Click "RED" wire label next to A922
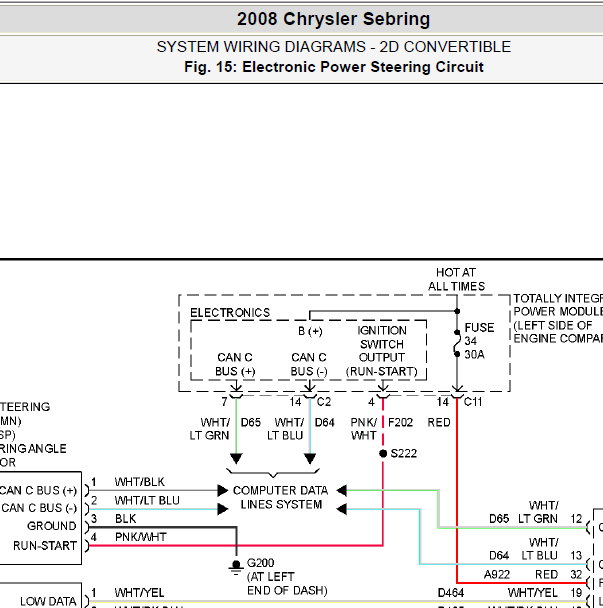Viewport: 603px width, 608px height. (546, 575)
